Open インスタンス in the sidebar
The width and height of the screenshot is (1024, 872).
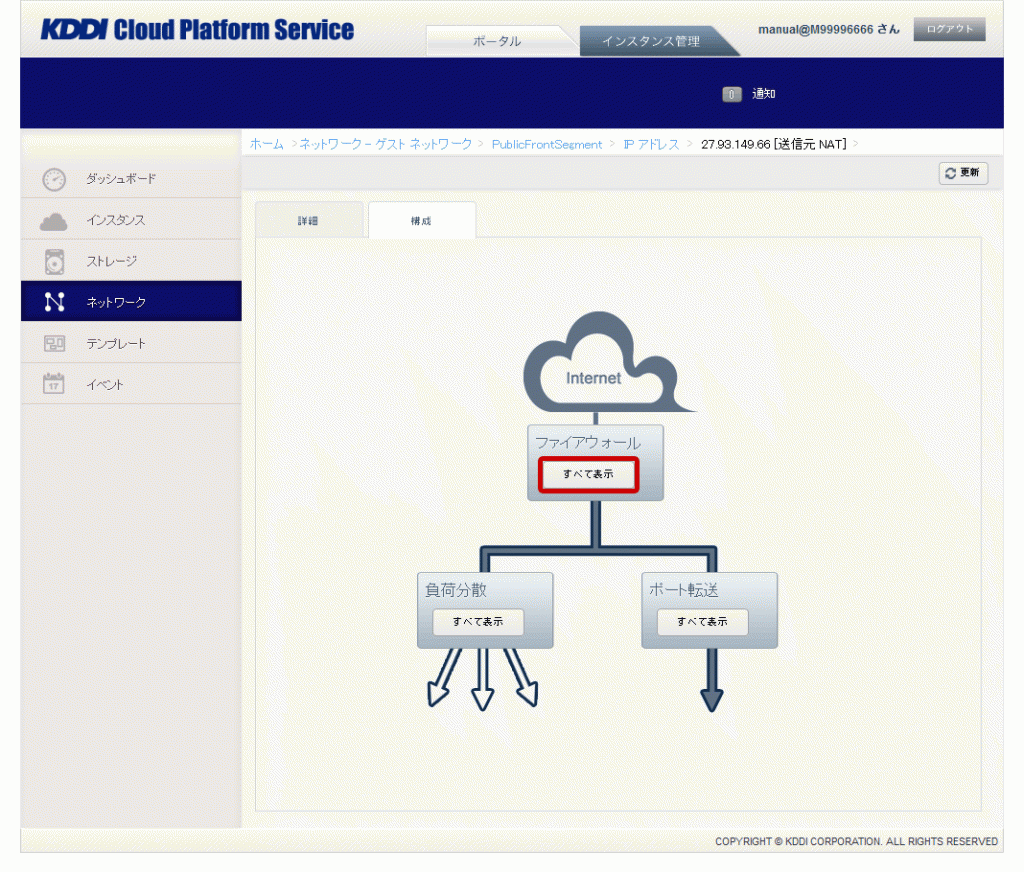[131, 219]
